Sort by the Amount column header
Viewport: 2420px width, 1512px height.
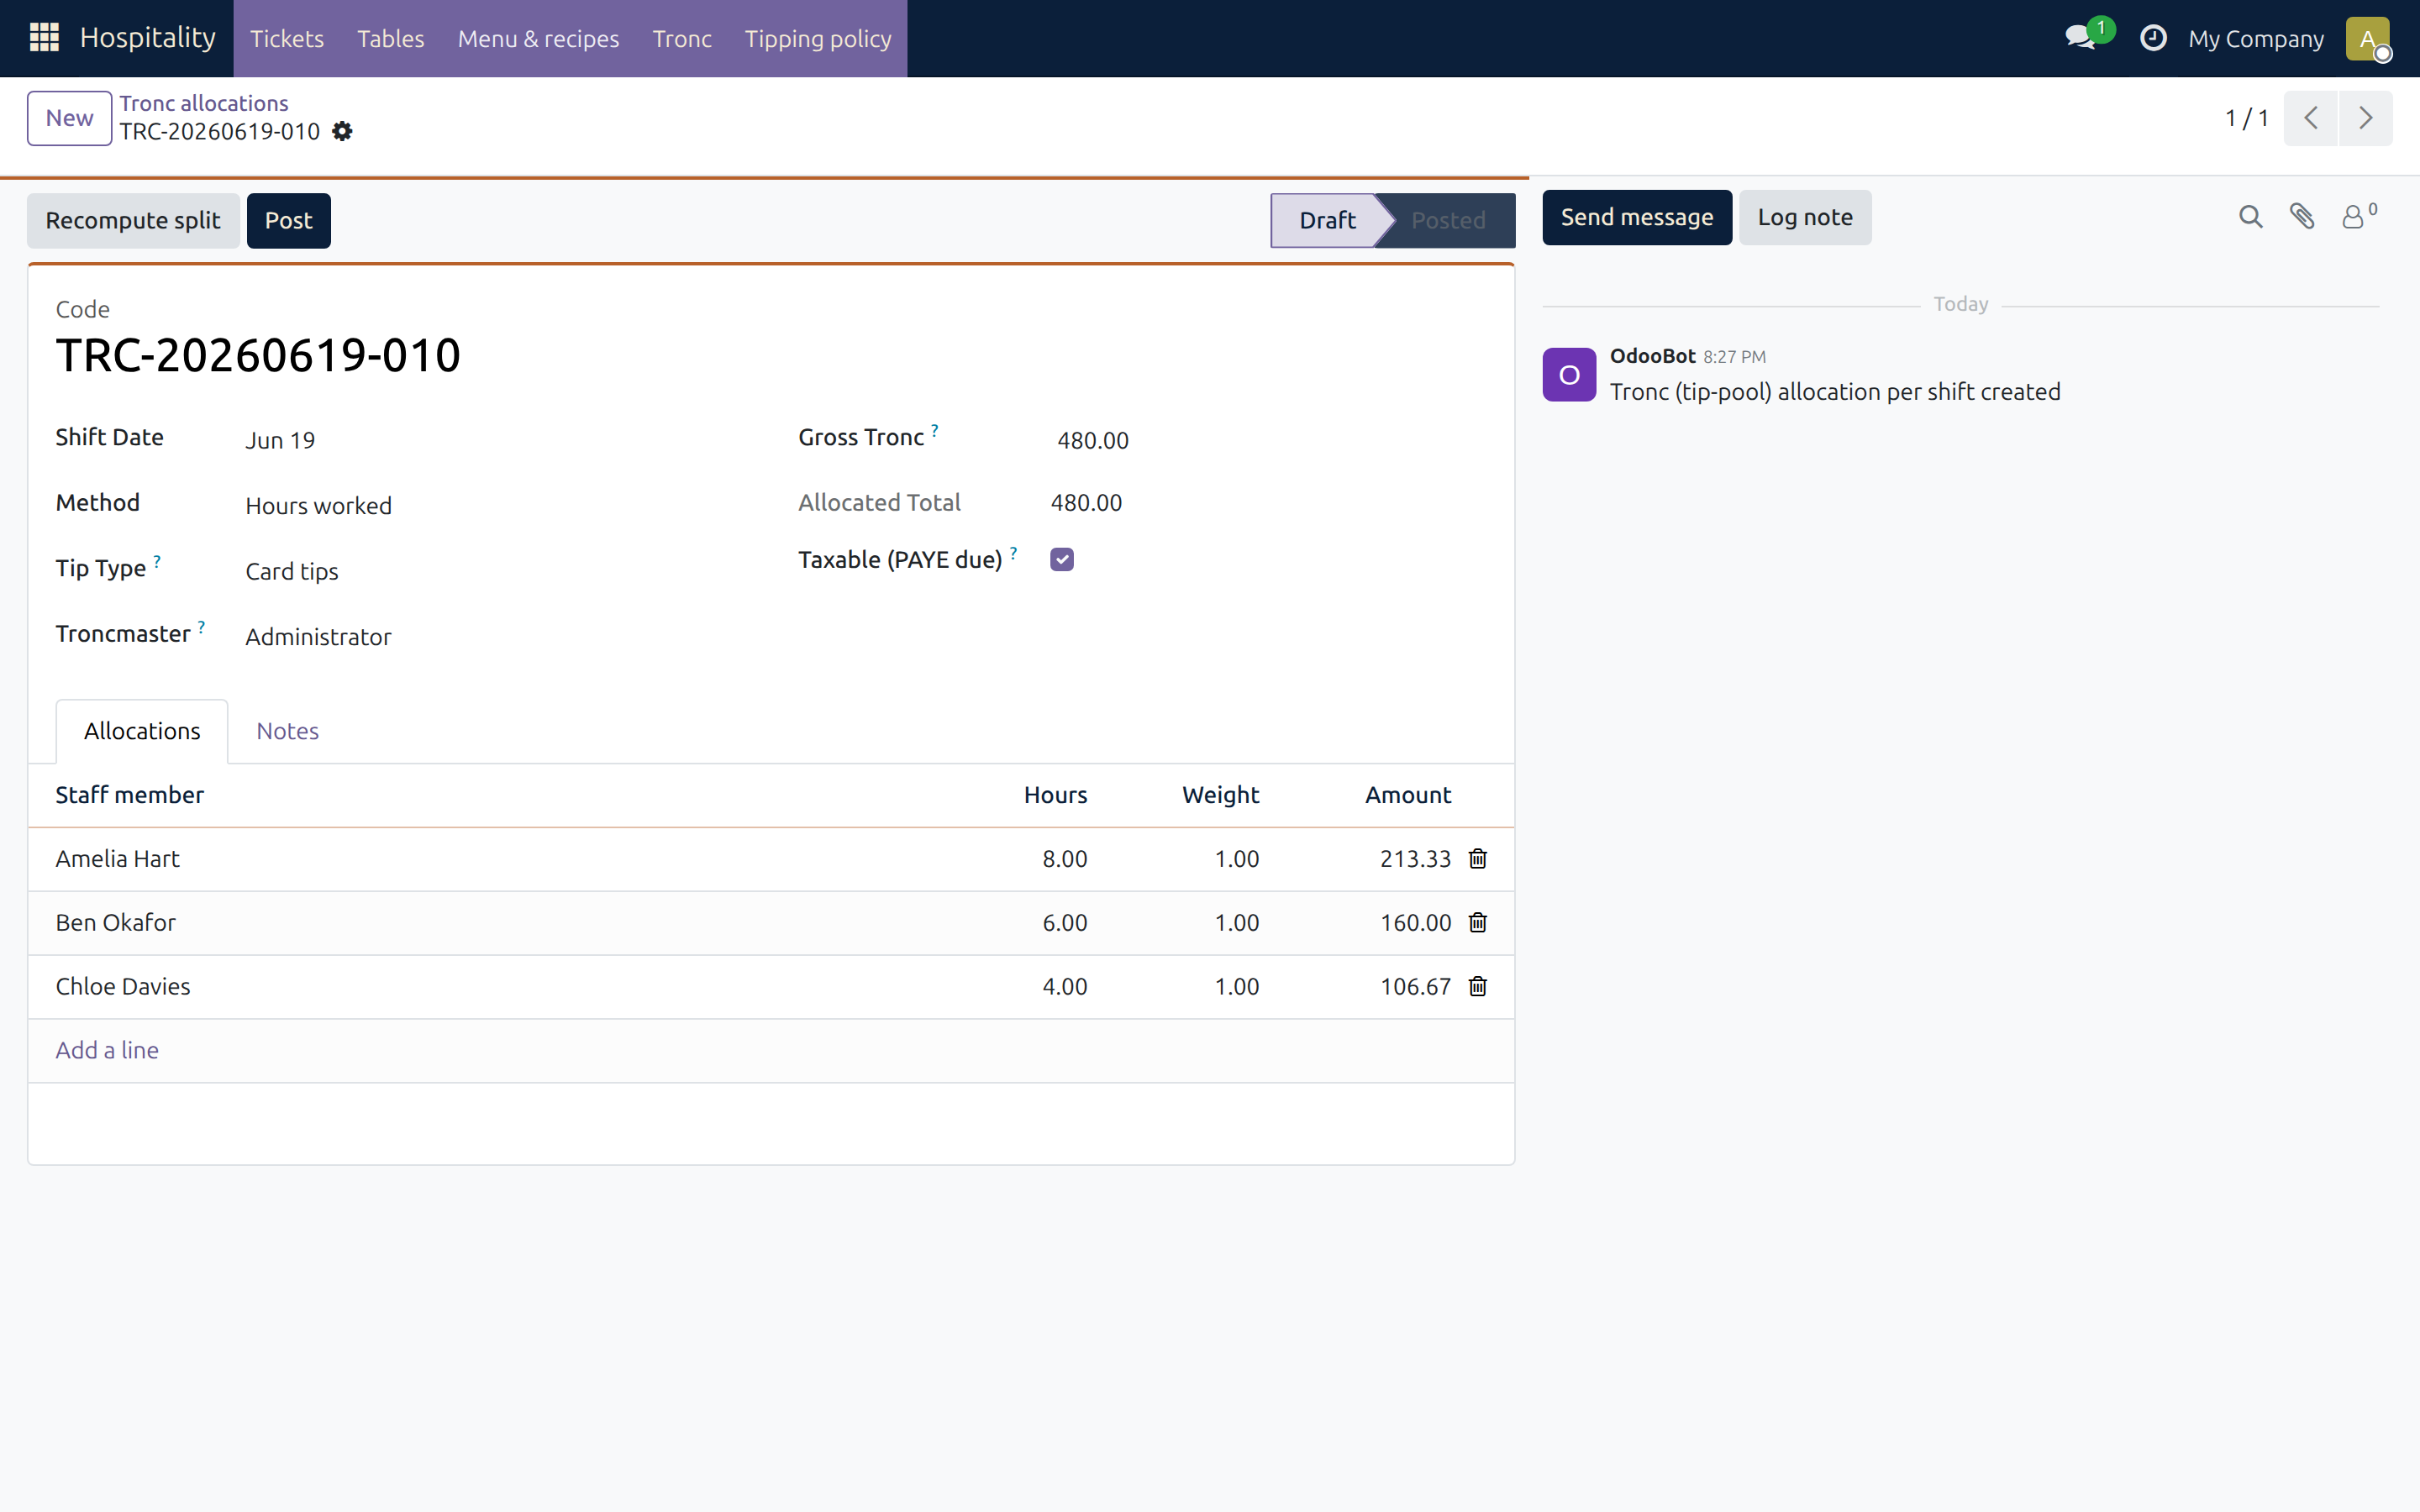(x=1408, y=795)
